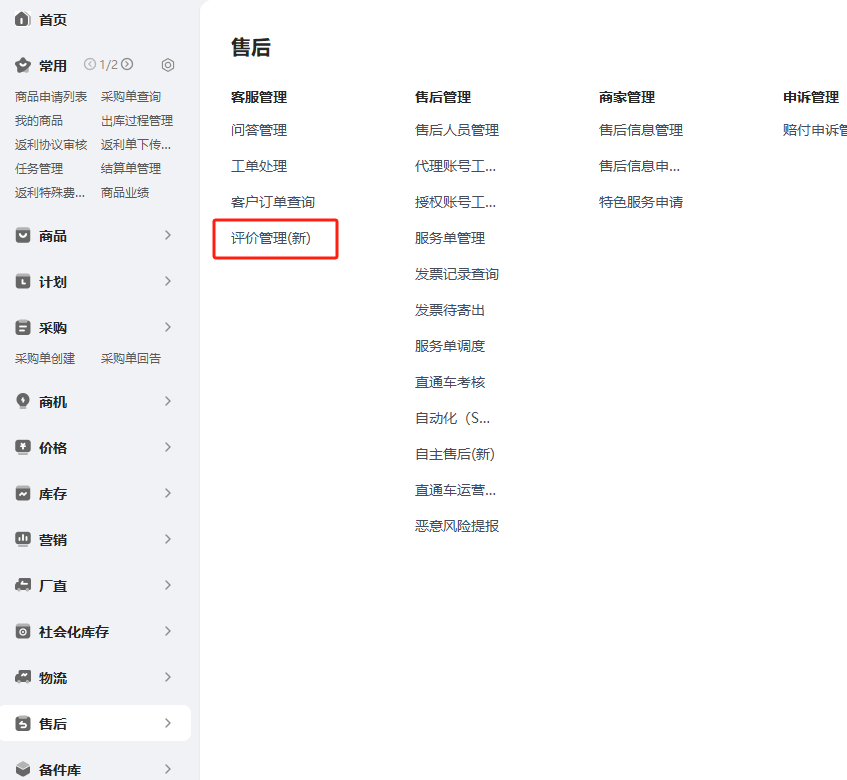Open 评价管理(新) link
This screenshot has width=847, height=780.
(271, 238)
